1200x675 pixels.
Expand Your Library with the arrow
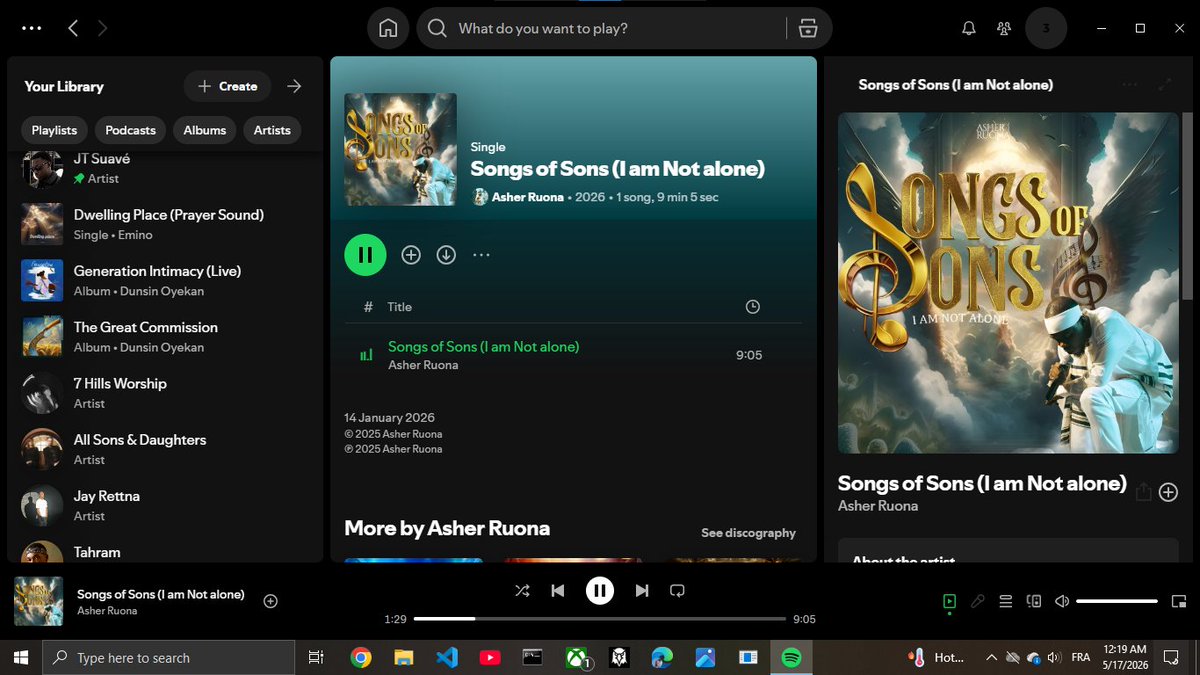click(294, 86)
